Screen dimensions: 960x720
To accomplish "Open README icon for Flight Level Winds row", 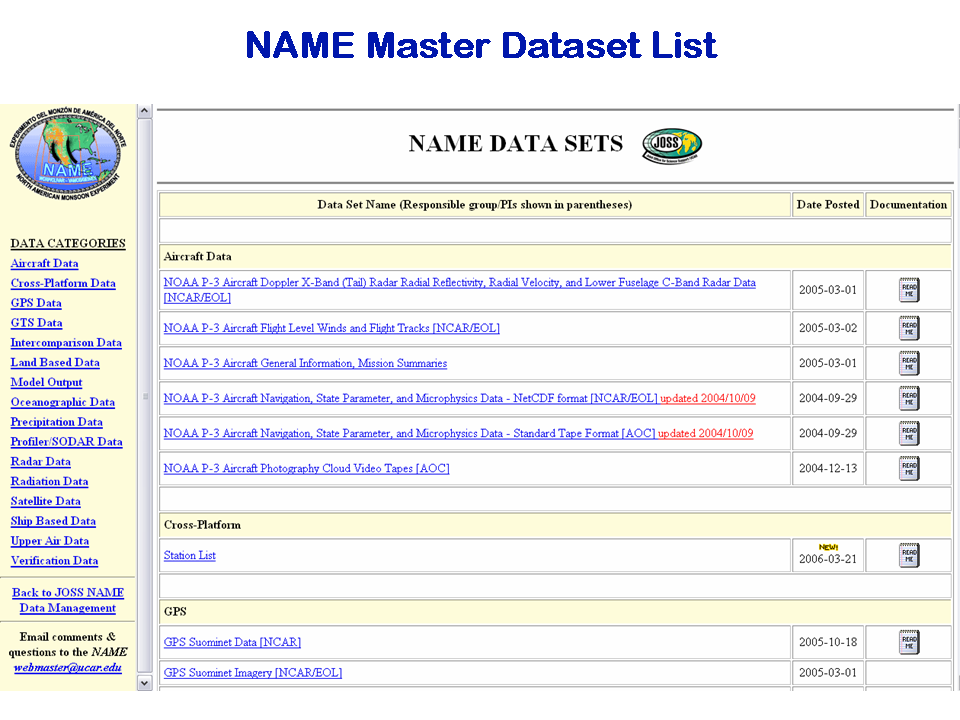I will (x=909, y=328).
